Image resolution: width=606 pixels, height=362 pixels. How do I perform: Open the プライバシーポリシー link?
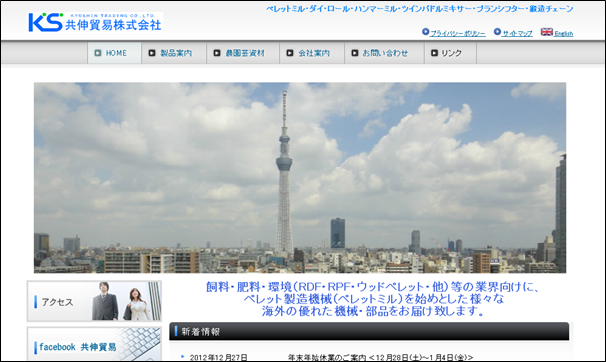(x=458, y=34)
